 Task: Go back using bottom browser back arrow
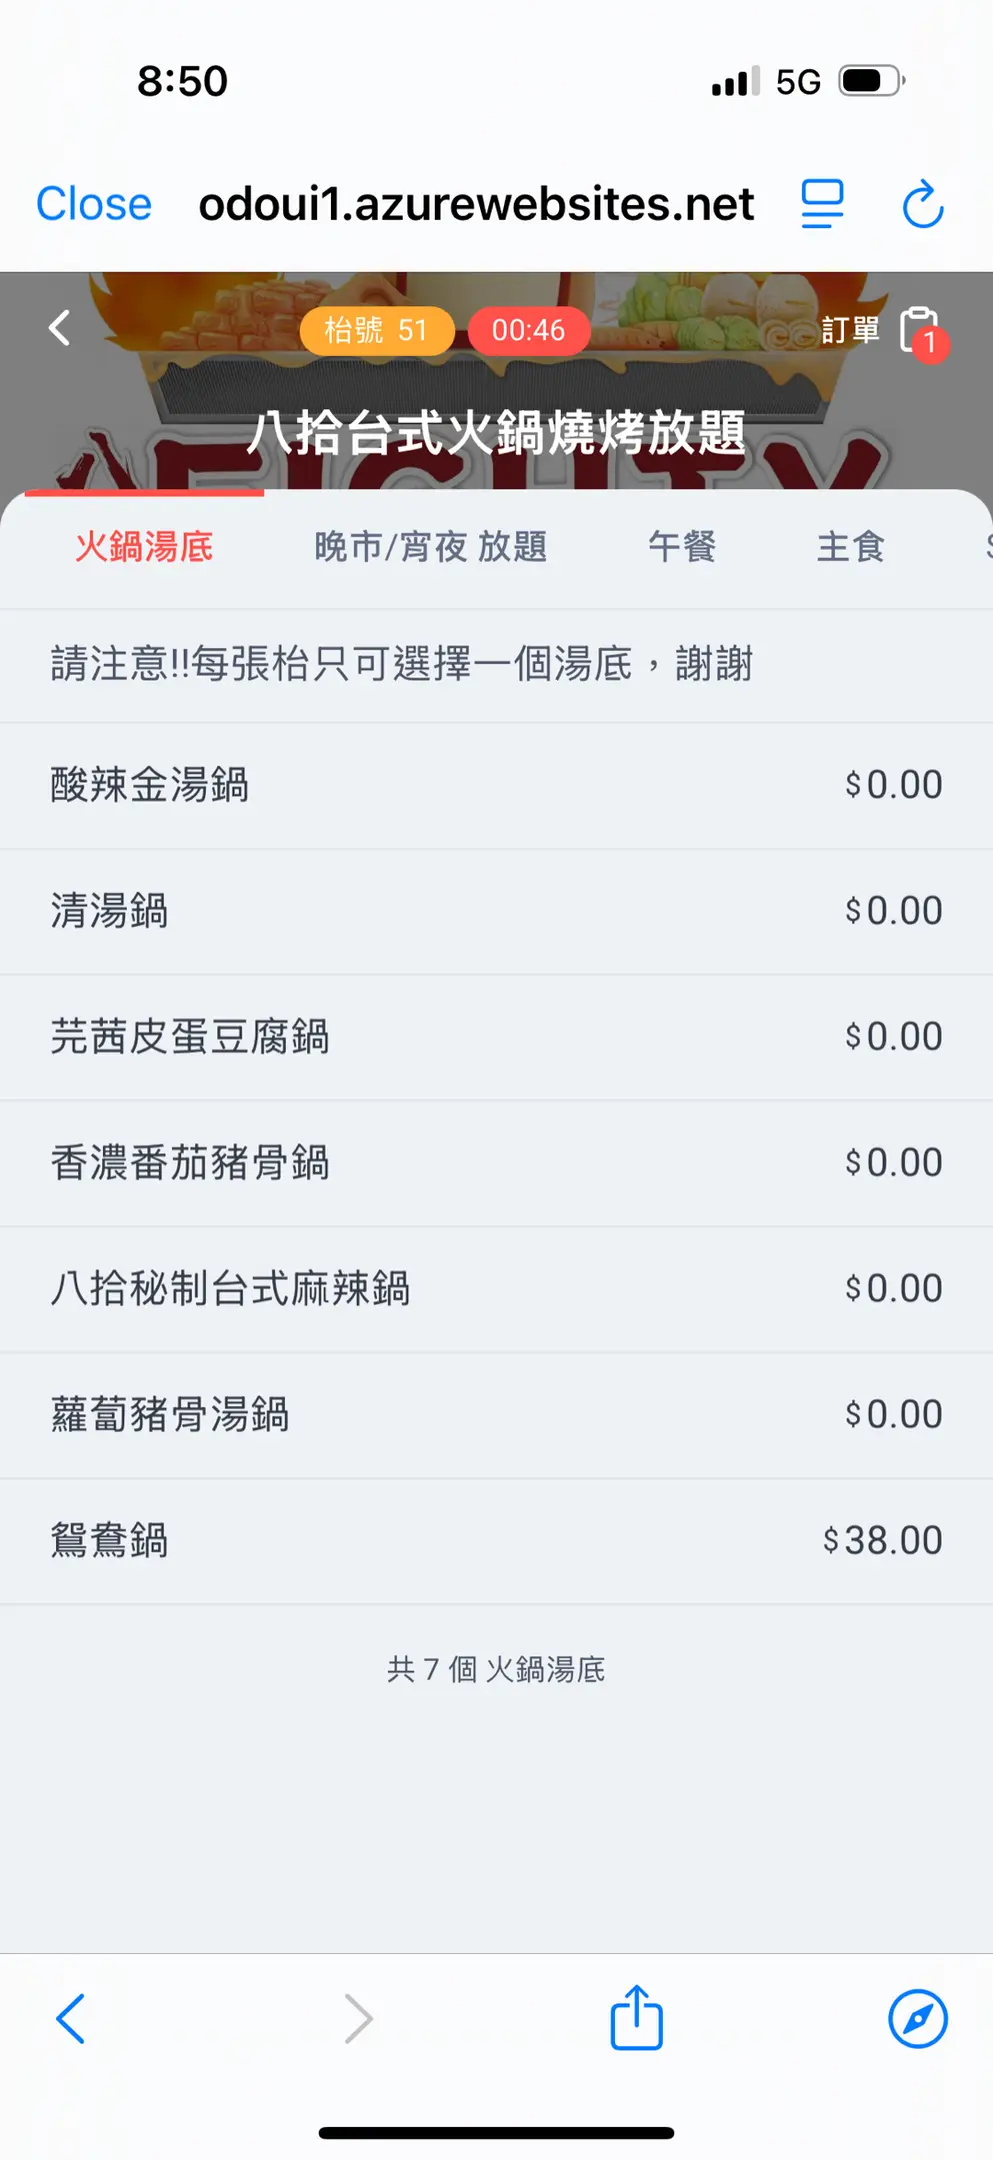pos(70,2018)
